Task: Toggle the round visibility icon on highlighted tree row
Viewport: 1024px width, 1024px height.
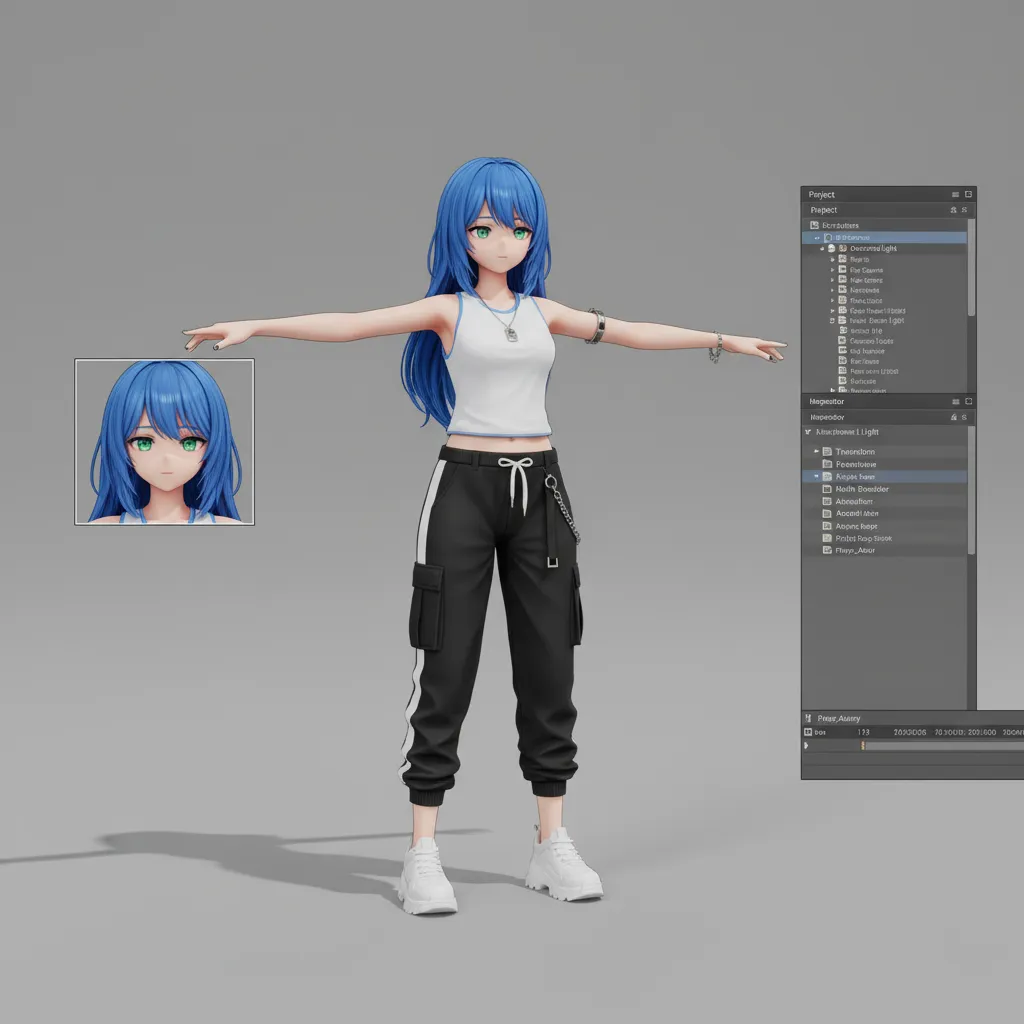Action: (828, 238)
